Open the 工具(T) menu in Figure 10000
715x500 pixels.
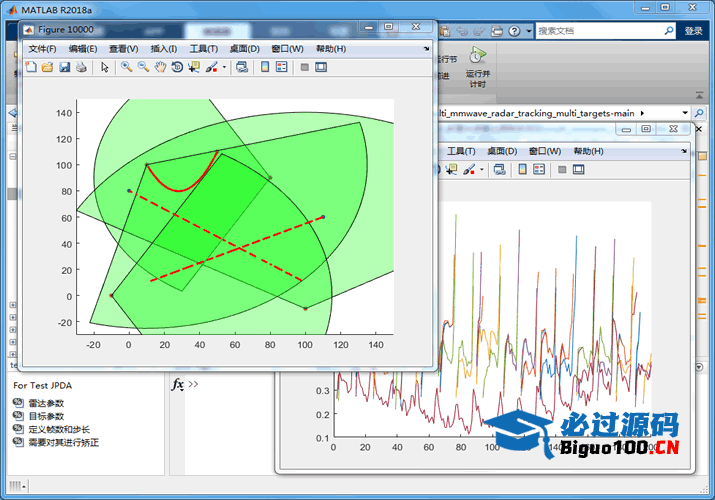204,49
